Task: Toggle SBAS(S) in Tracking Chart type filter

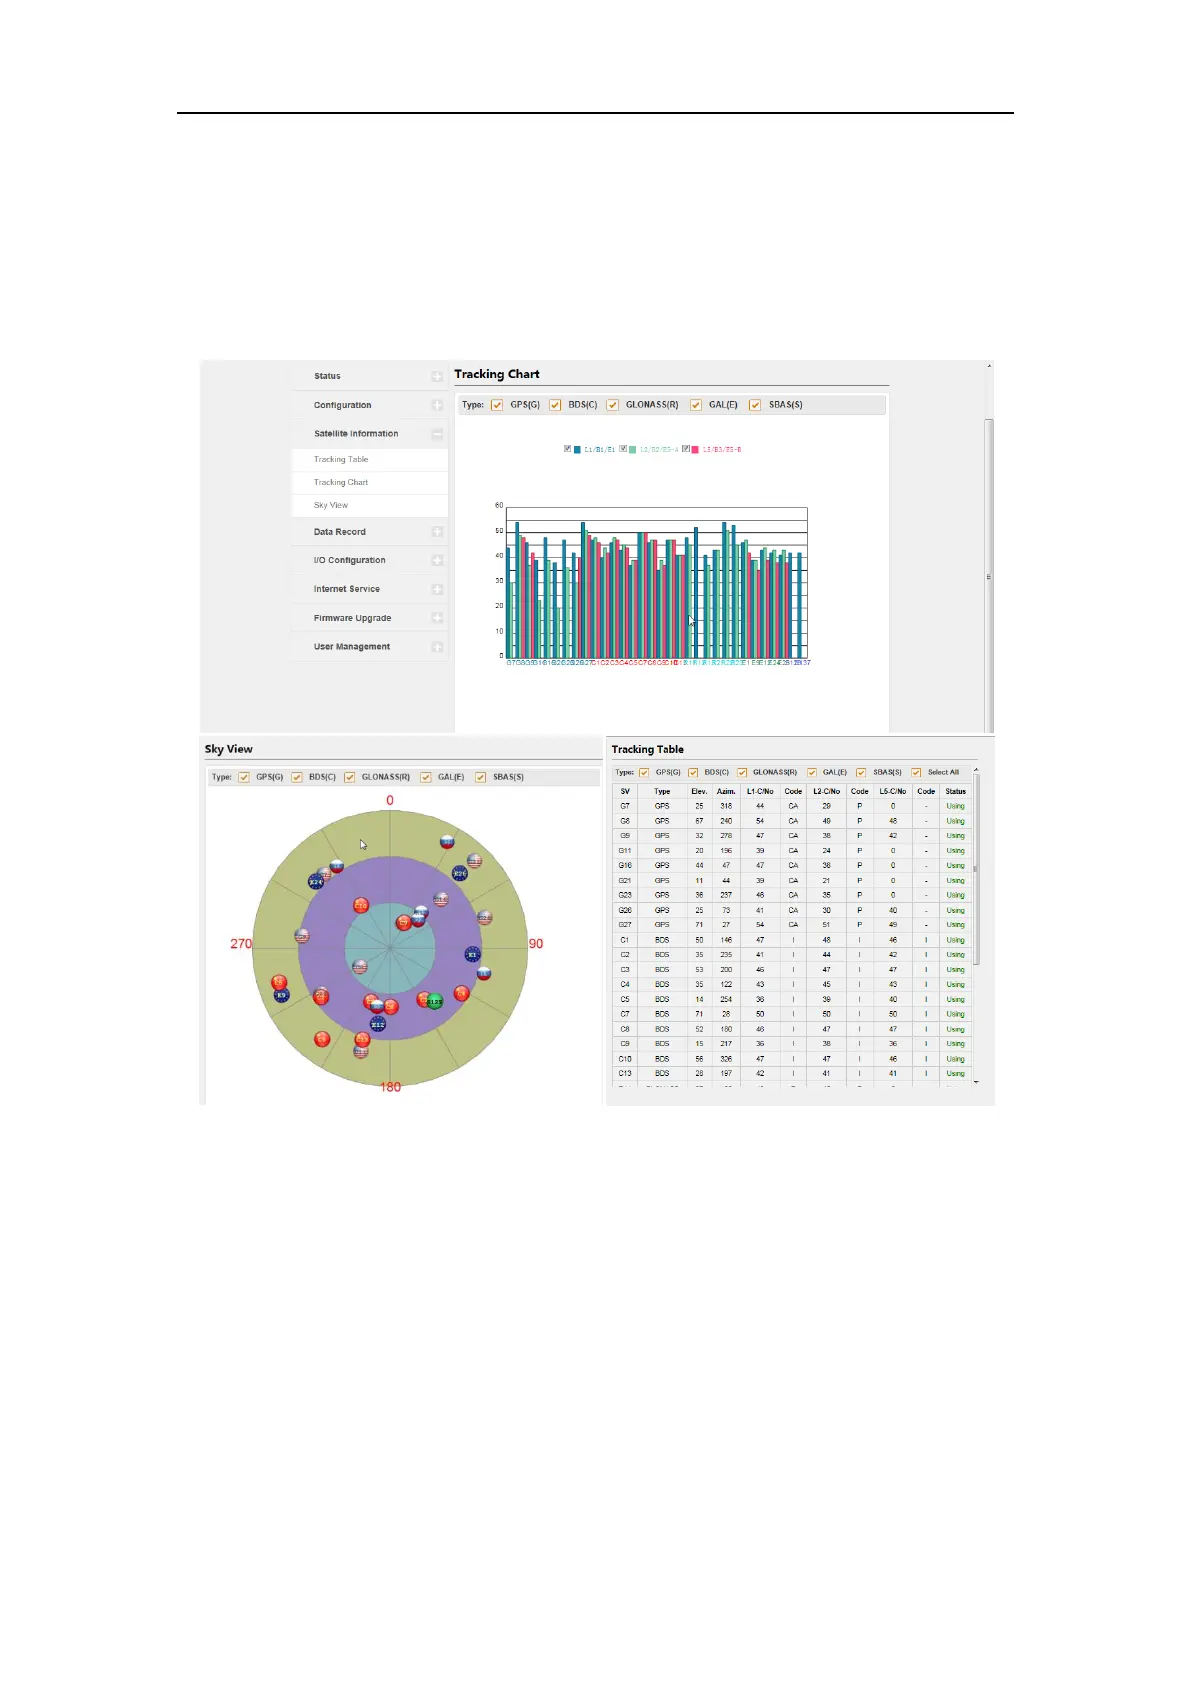Action: pyautogui.click(x=755, y=405)
